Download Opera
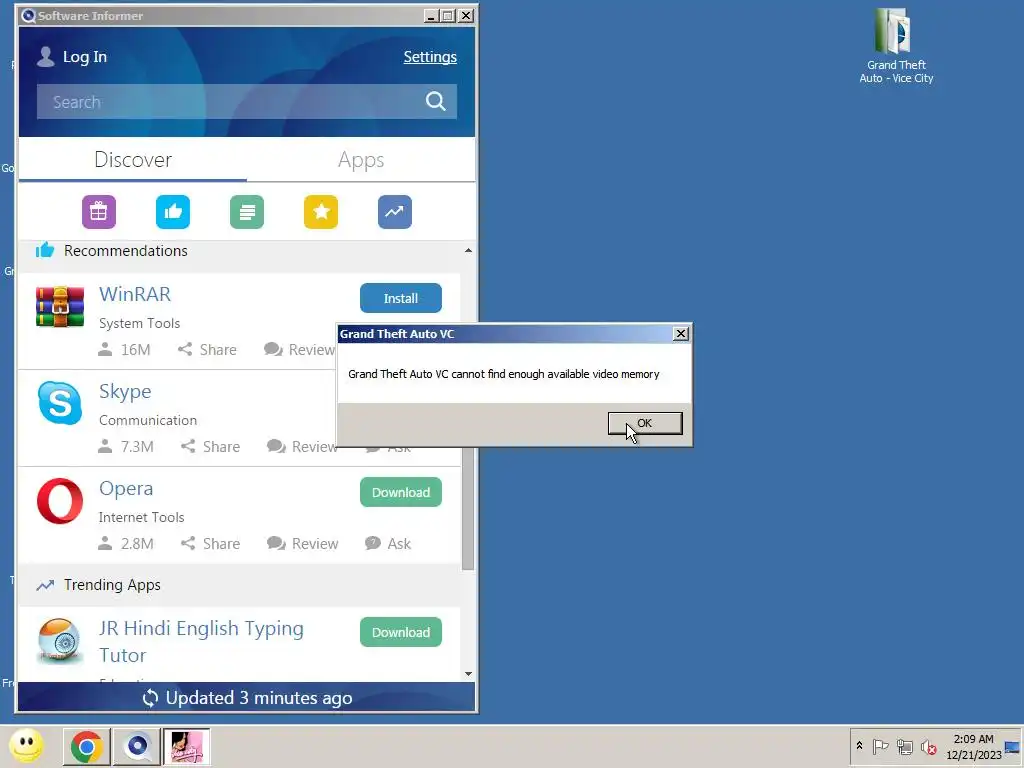Screen dimensions: 1024x768 [400, 492]
